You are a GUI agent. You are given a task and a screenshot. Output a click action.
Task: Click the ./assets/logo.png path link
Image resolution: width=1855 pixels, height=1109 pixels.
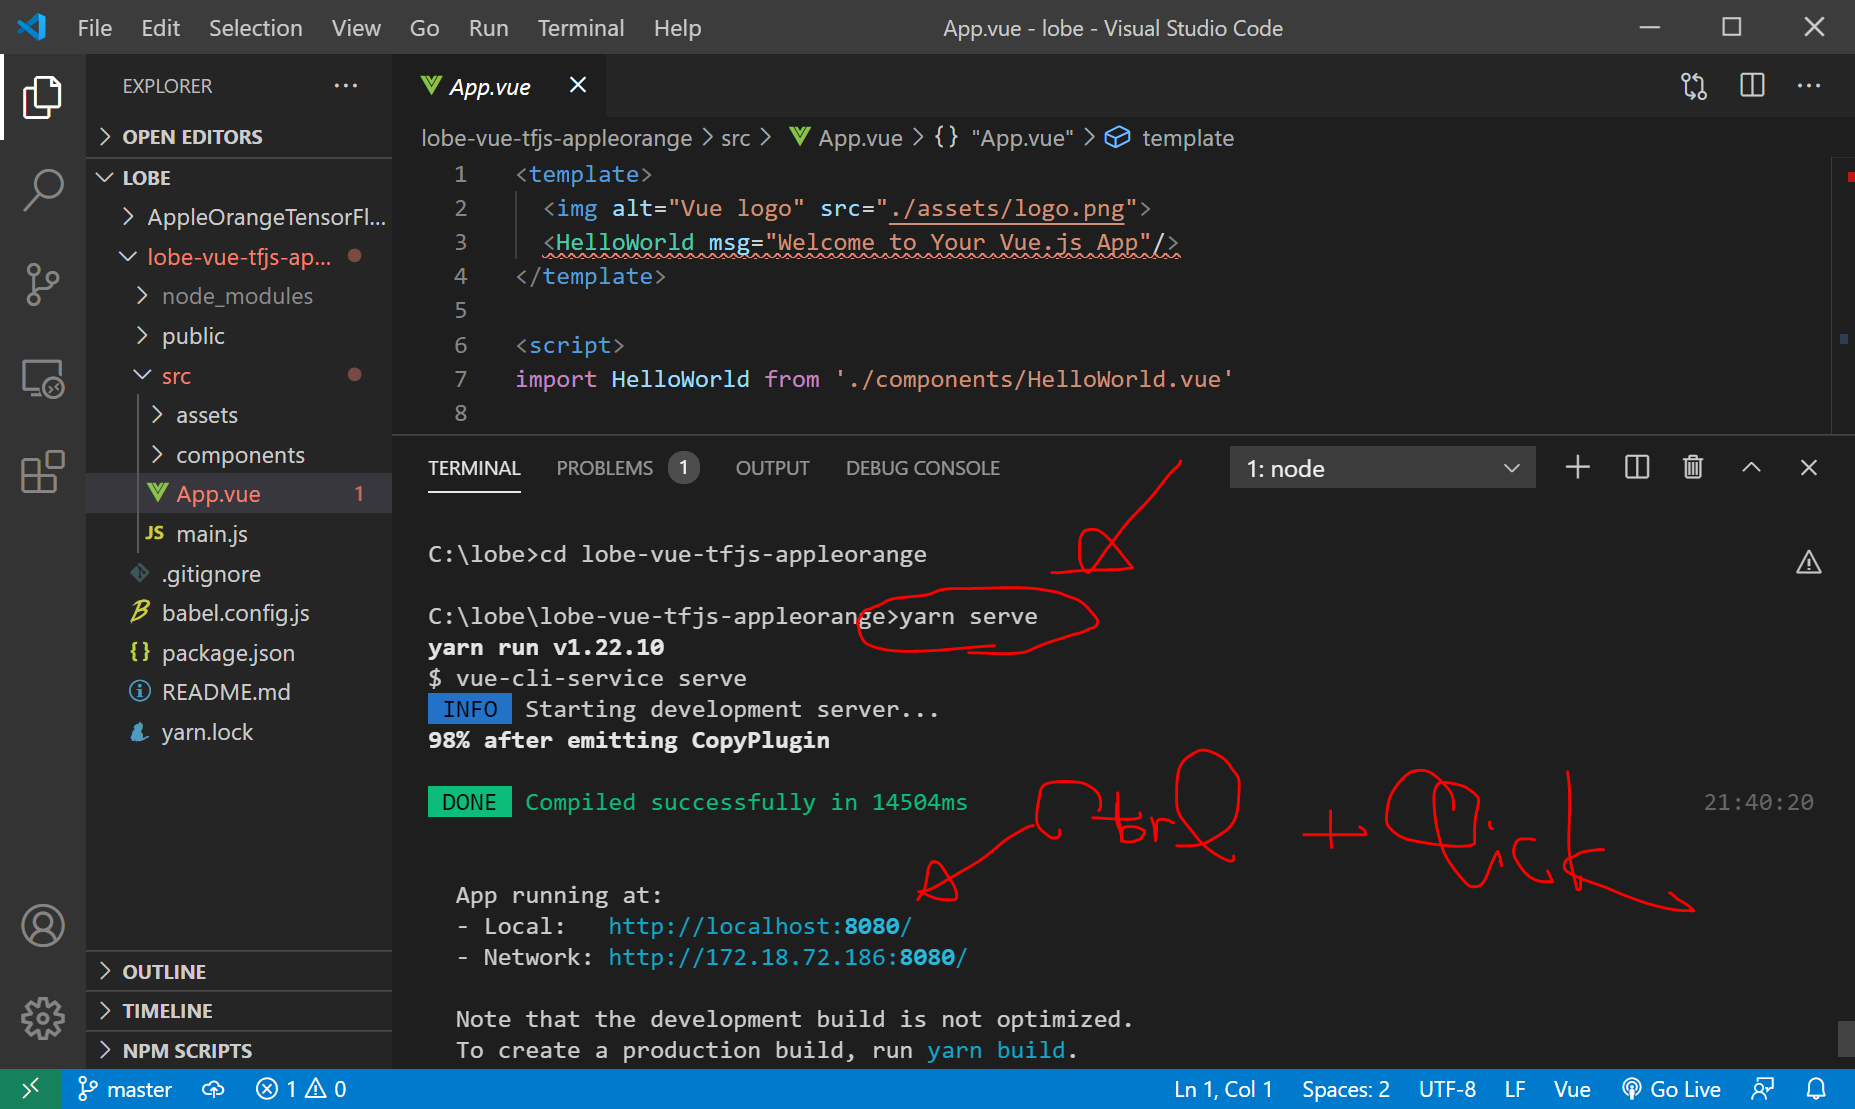[1007, 208]
